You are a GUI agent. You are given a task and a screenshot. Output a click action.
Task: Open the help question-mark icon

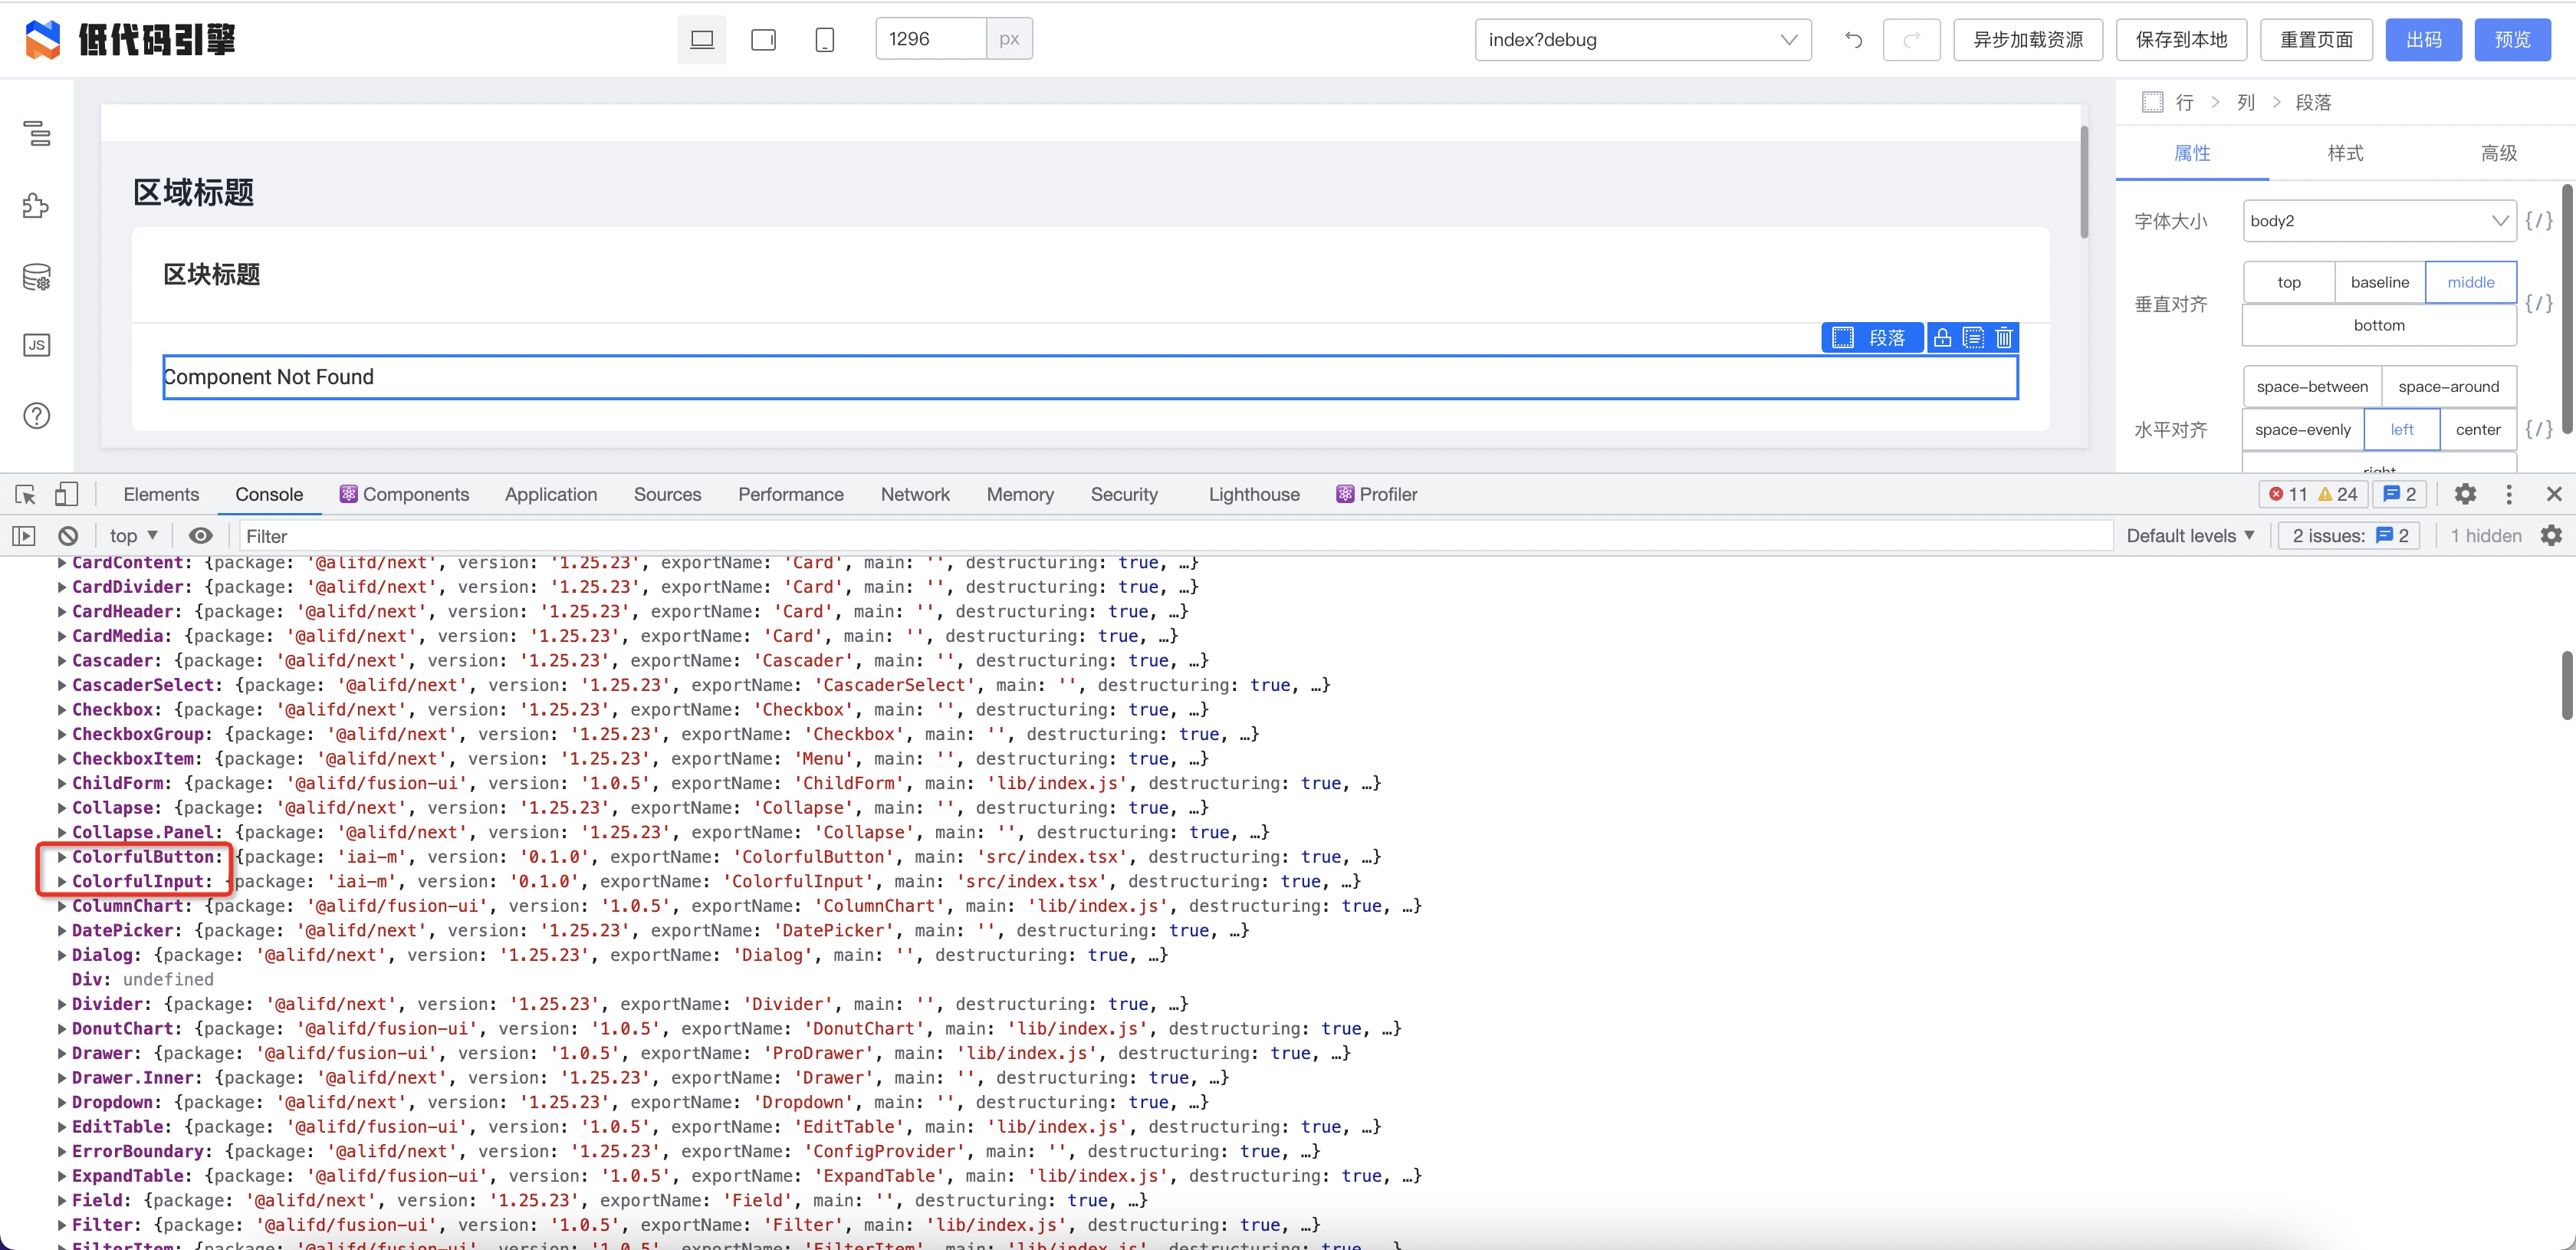click(36, 415)
